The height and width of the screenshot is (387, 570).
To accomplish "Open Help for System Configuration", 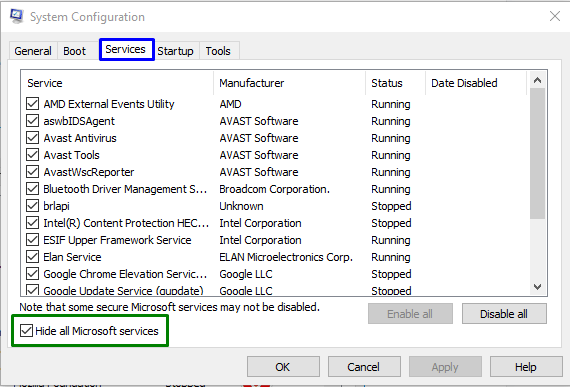I will pos(526,367).
